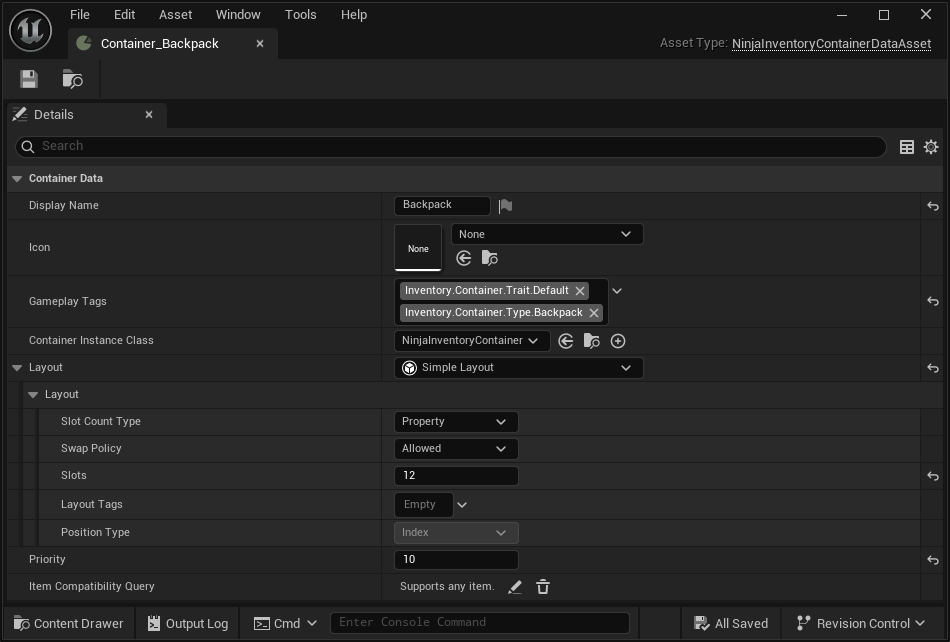
Task: Open property matrix table view icon
Action: click(x=907, y=147)
